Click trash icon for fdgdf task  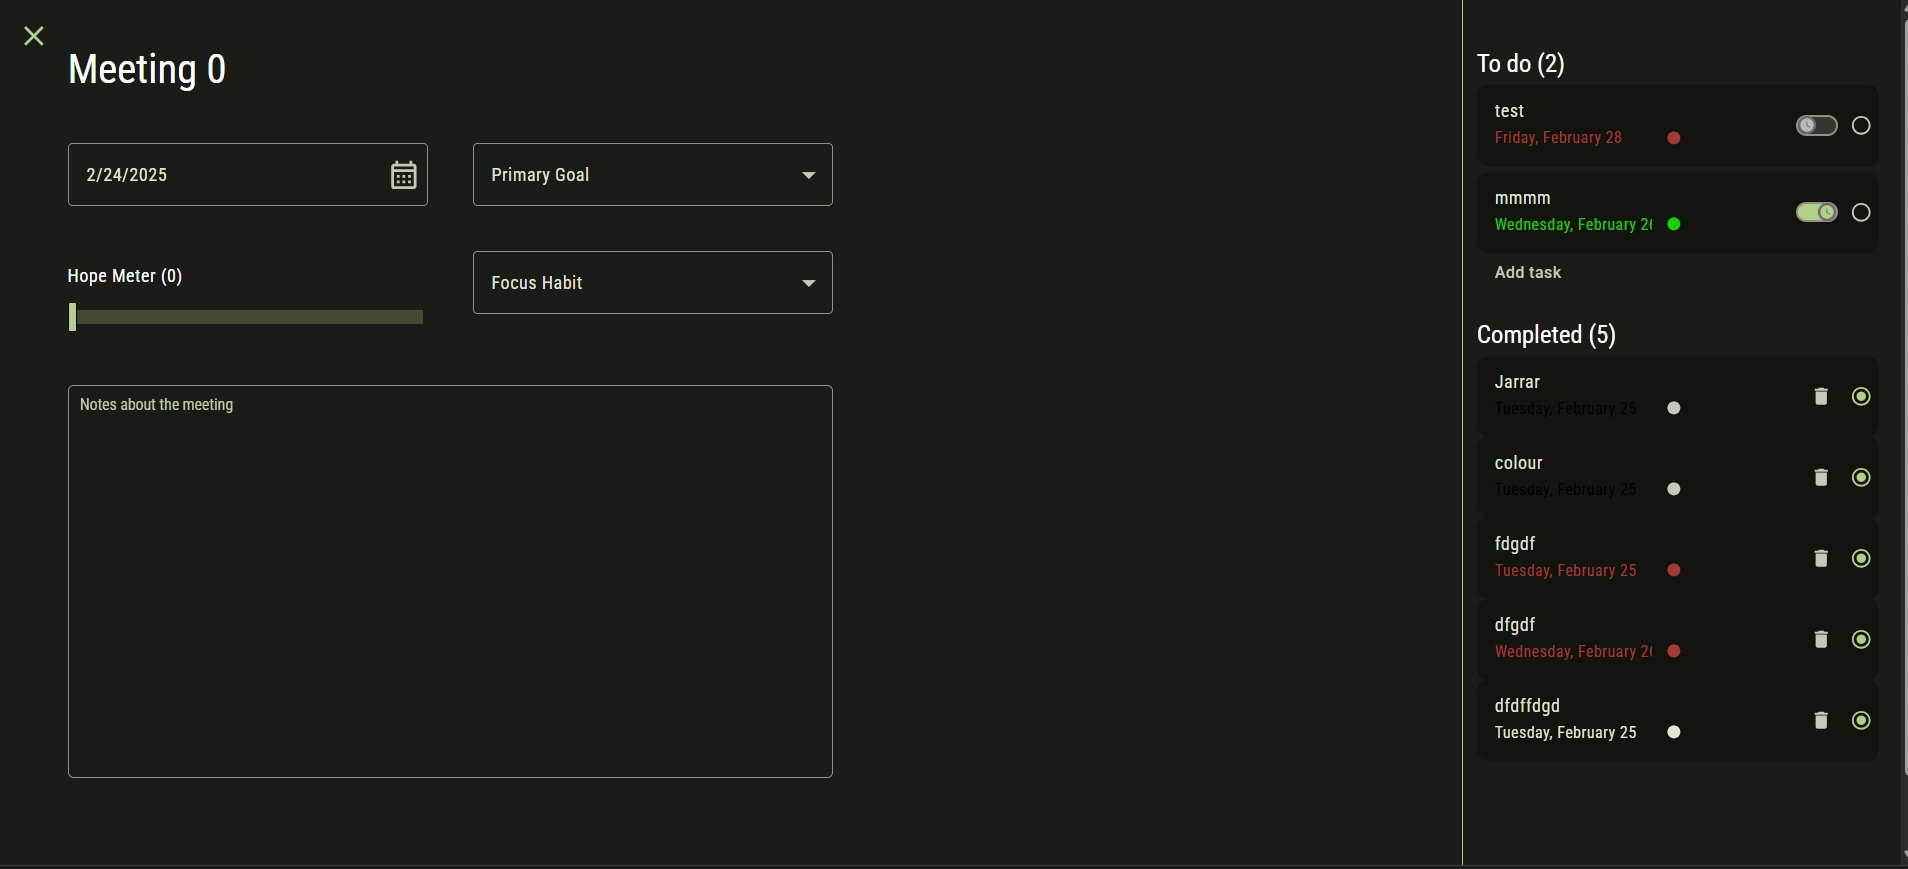1821,559
